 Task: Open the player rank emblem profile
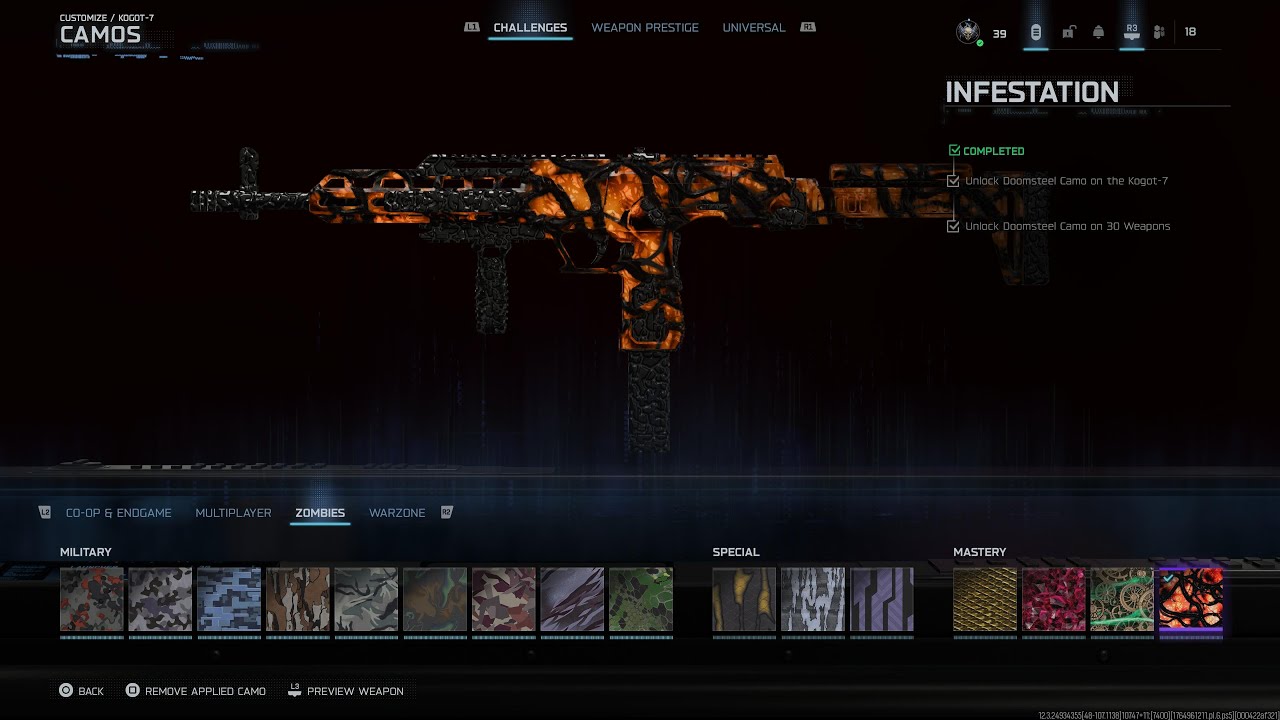(967, 32)
